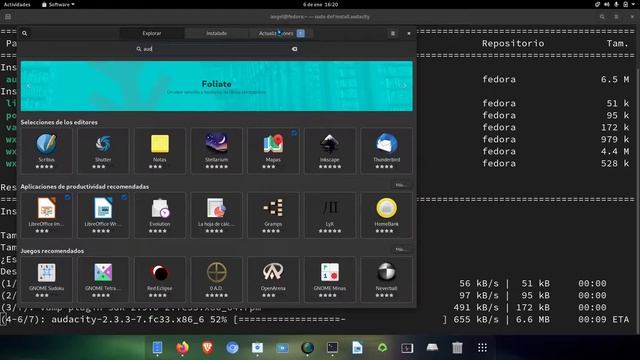Click the volume icon in top bar
The width and height of the screenshot is (640, 360).
pyautogui.click(x=607, y=4)
